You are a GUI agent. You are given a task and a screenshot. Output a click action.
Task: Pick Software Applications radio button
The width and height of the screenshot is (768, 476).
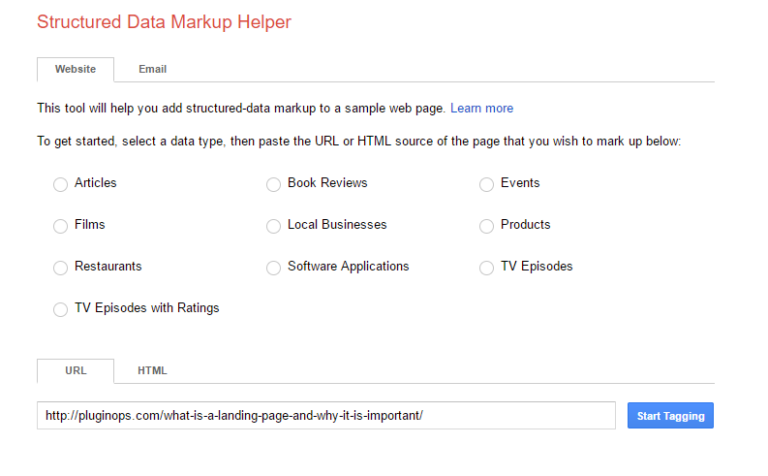tap(273, 268)
